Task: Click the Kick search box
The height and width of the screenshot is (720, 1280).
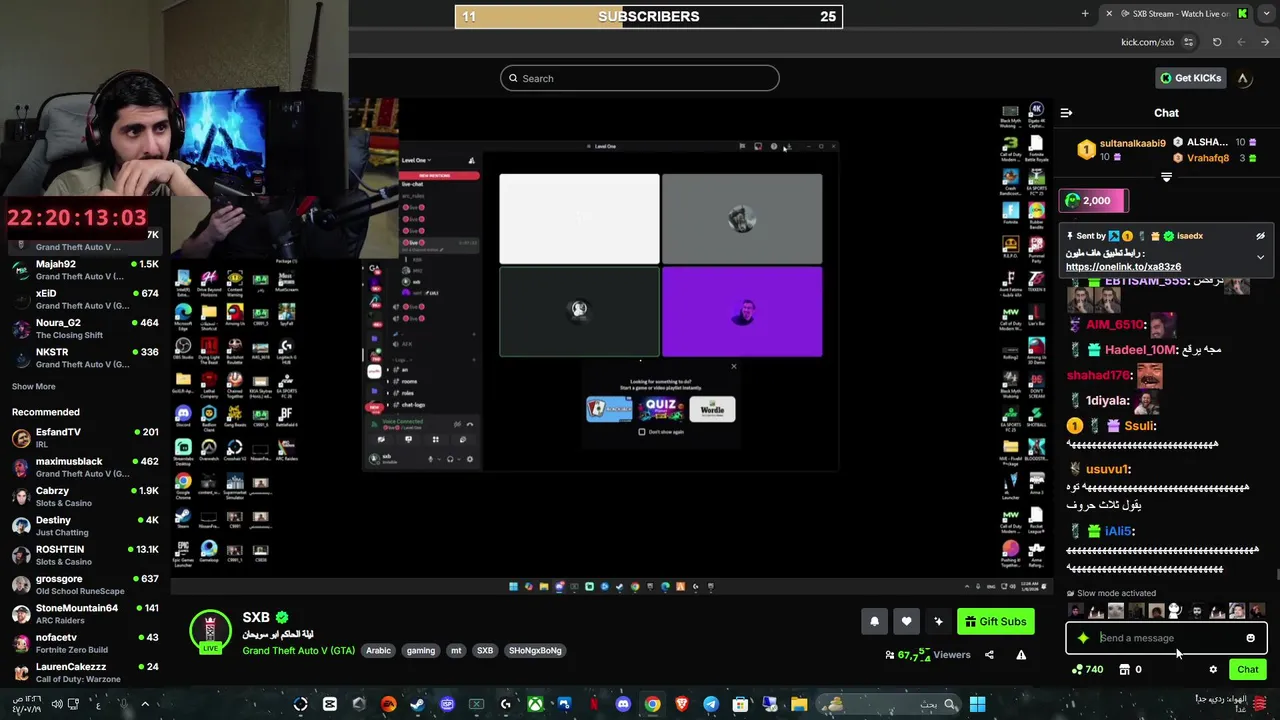Action: [640, 78]
